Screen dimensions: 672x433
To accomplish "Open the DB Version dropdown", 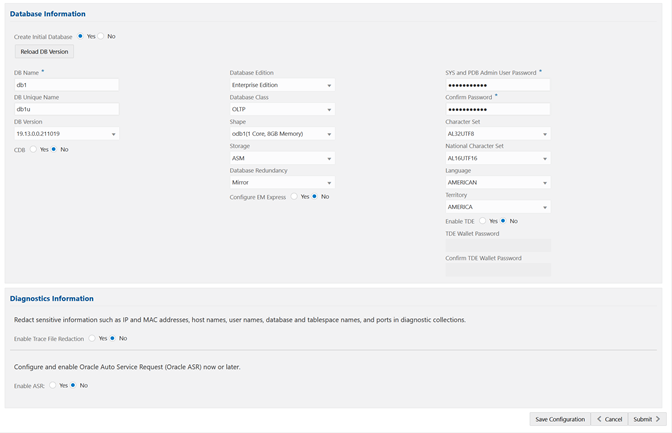I will coord(66,134).
